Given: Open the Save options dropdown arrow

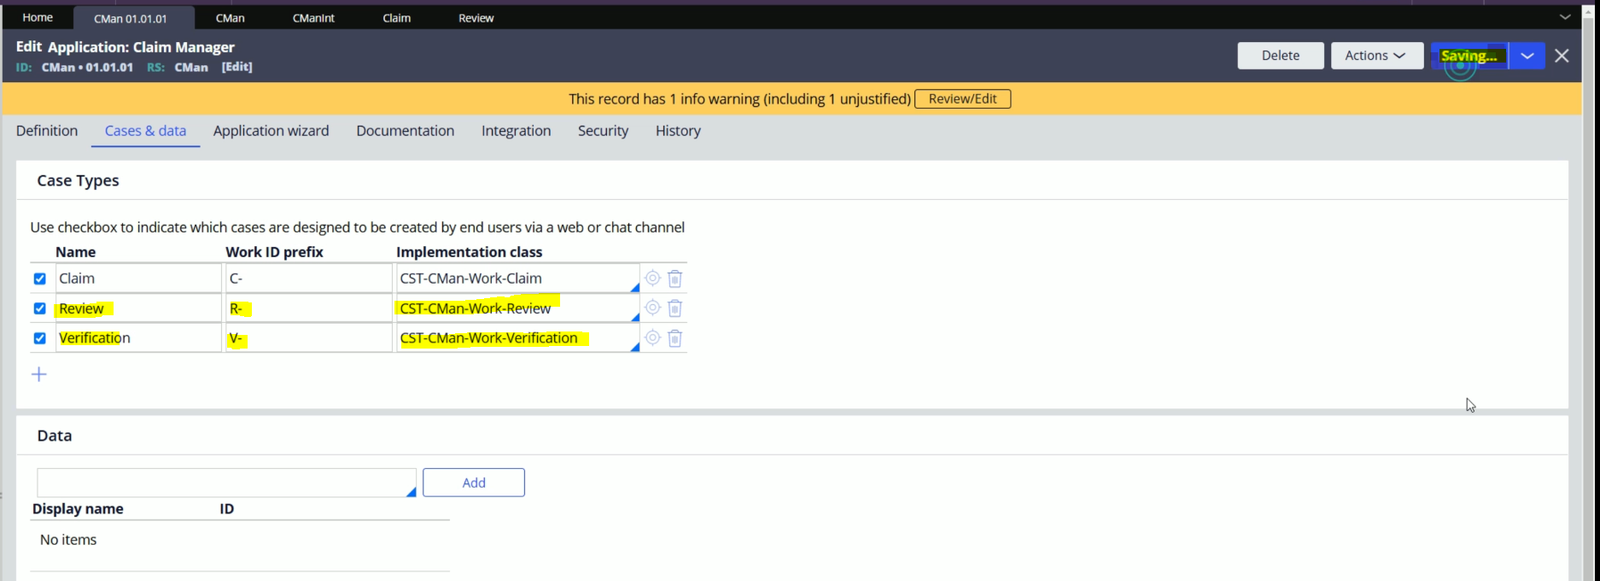Looking at the screenshot, I should click(1527, 56).
